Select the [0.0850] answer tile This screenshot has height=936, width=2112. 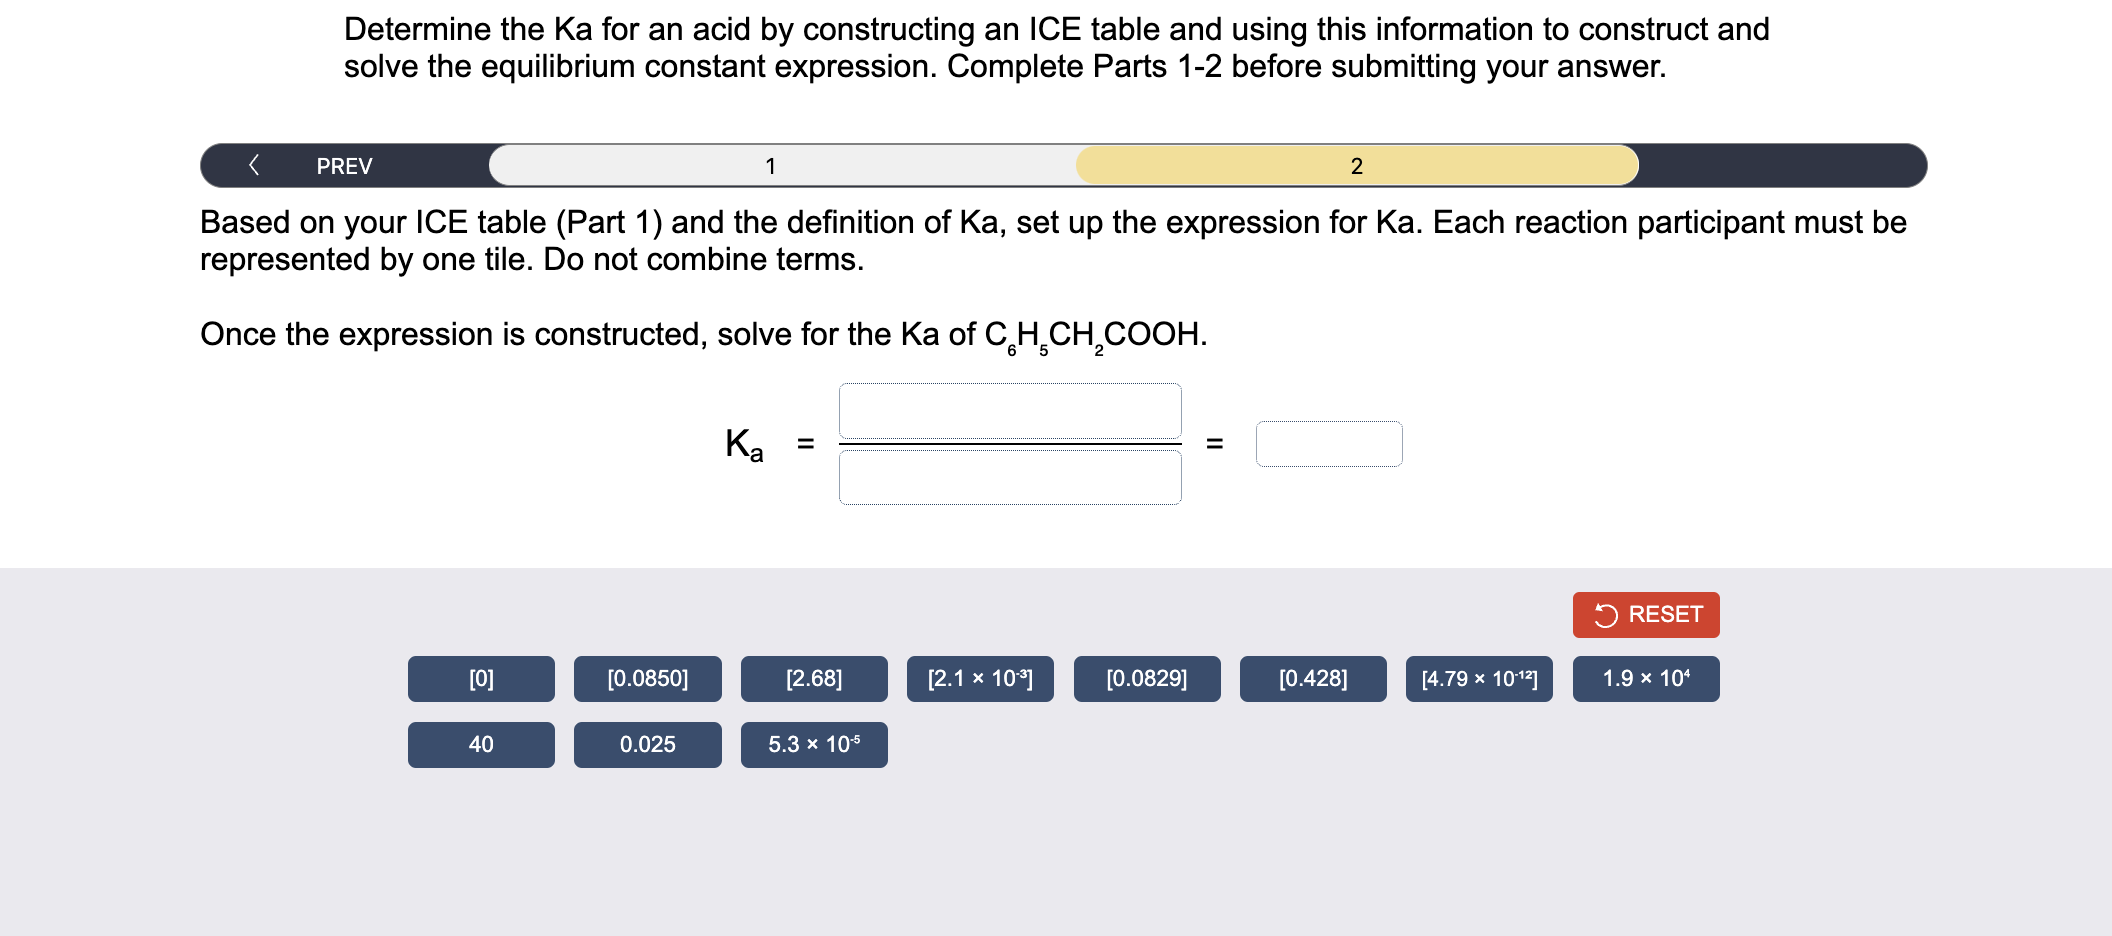click(647, 678)
